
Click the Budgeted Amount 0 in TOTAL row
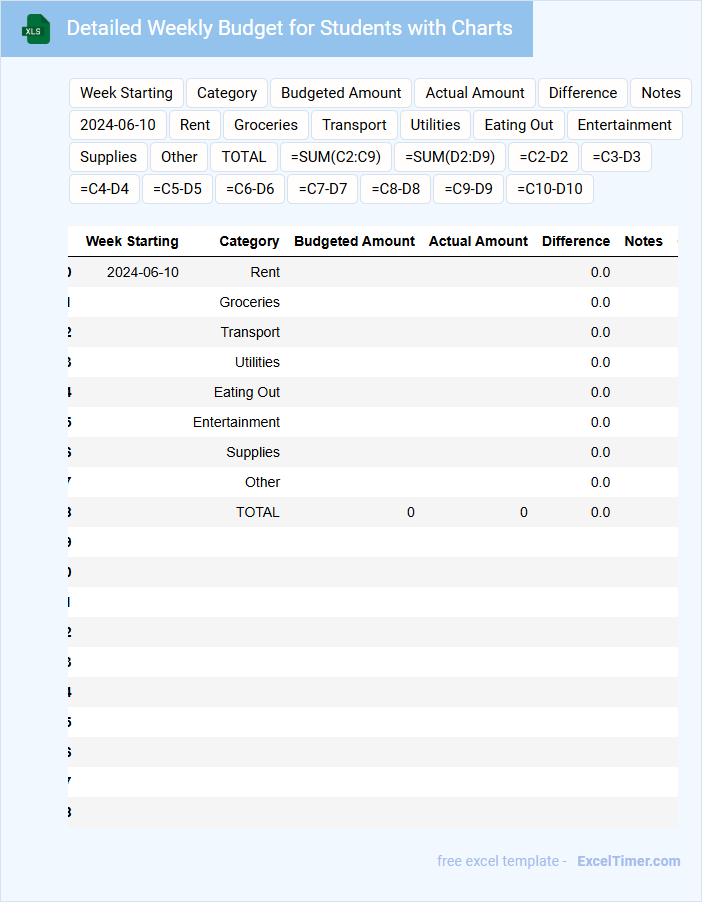click(410, 512)
